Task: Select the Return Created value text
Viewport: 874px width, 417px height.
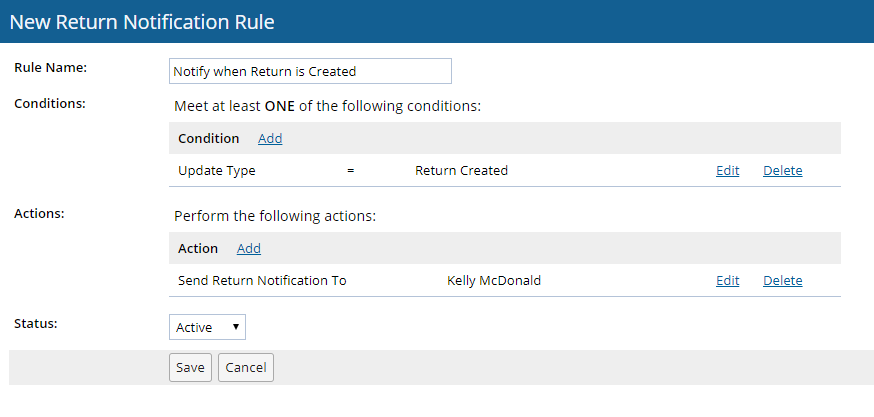Action: point(461,171)
